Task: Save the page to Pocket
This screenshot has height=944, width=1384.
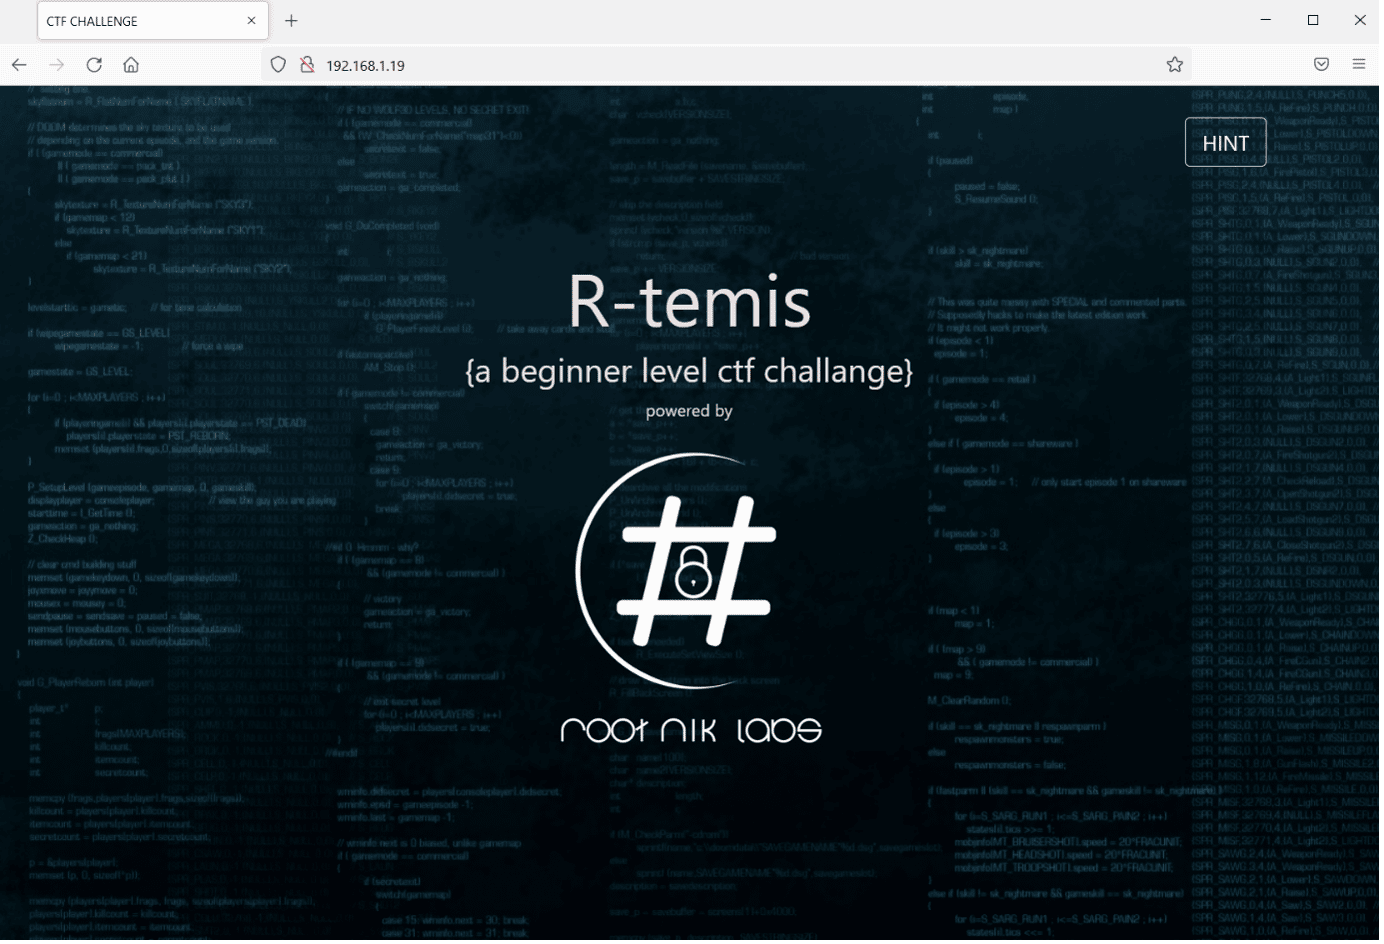Action: tap(1321, 64)
